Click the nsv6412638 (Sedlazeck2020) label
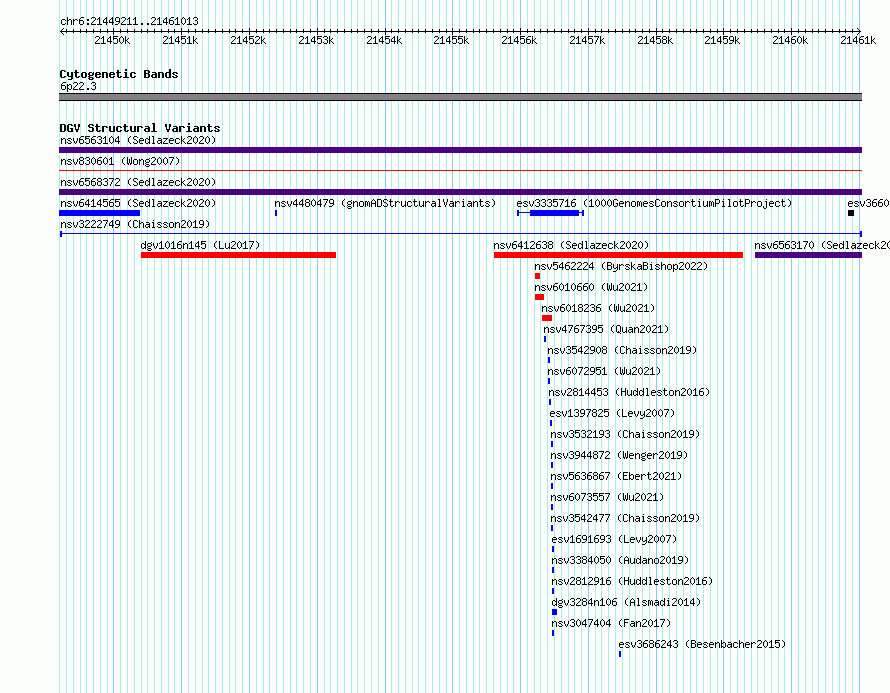890x693 pixels. pyautogui.click(x=571, y=245)
